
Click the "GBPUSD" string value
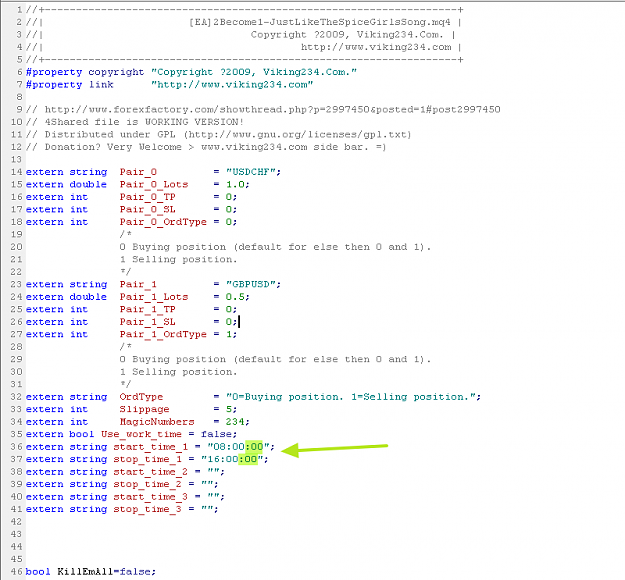251,284
